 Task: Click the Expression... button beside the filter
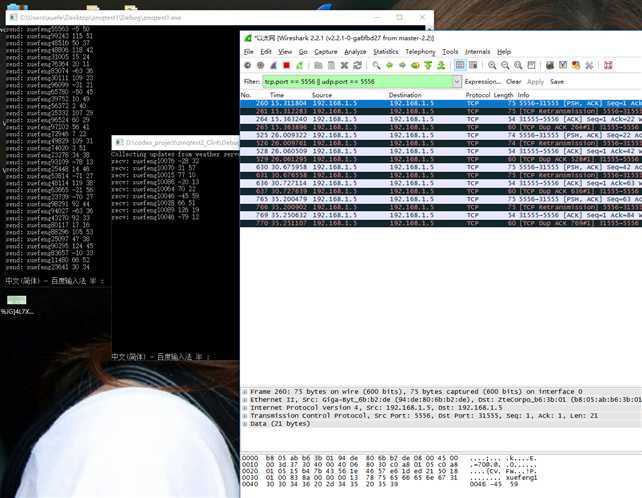click(483, 81)
